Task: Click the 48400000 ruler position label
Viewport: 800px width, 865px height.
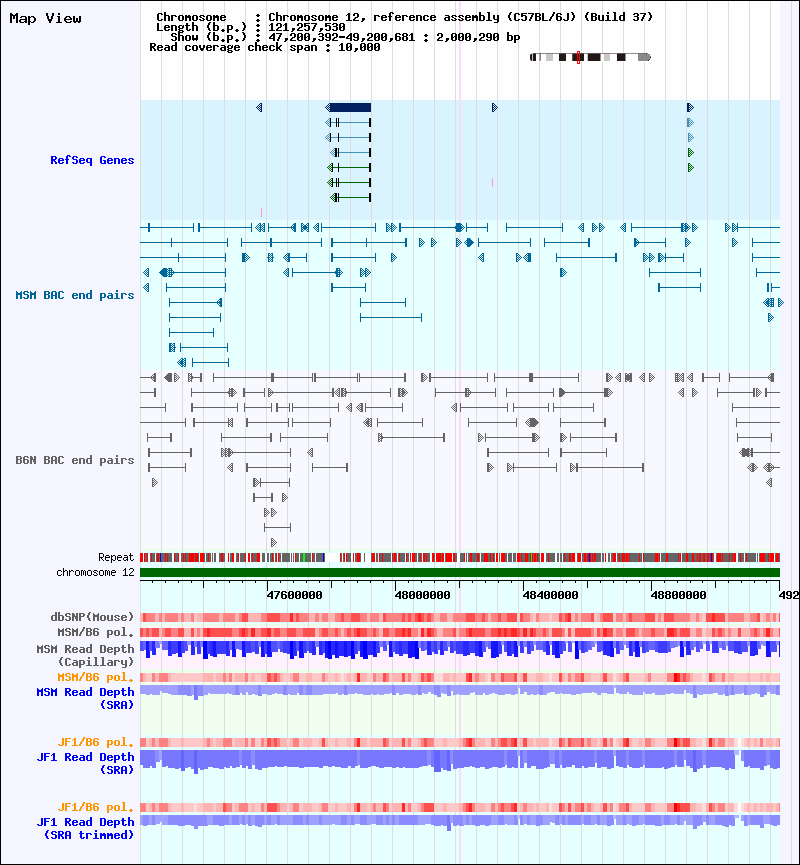Action: coord(551,595)
